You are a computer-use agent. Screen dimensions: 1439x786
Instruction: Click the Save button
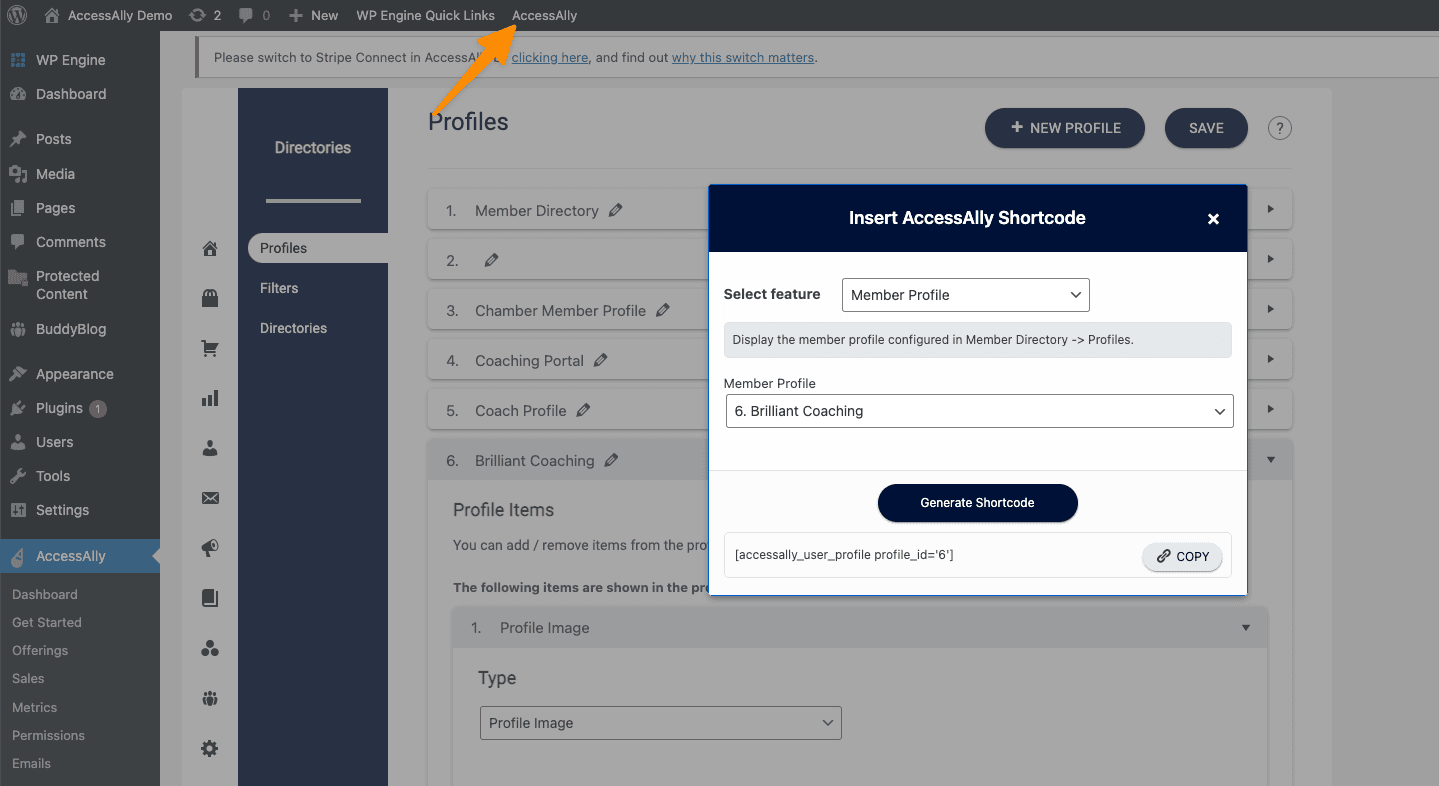[1206, 128]
